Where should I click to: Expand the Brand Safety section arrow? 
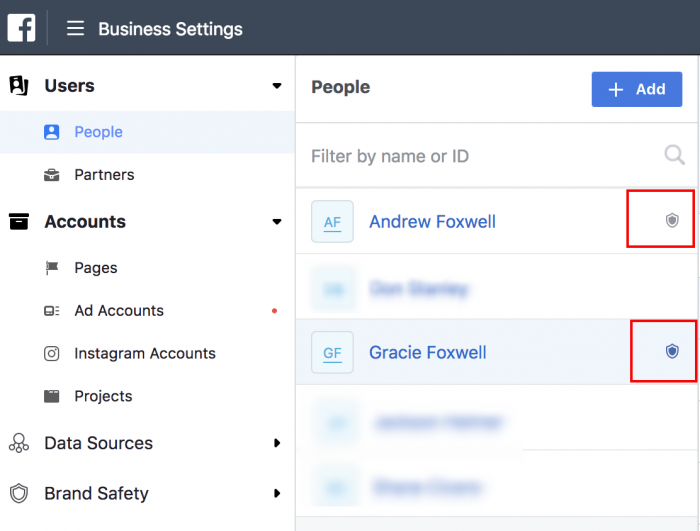pos(277,493)
